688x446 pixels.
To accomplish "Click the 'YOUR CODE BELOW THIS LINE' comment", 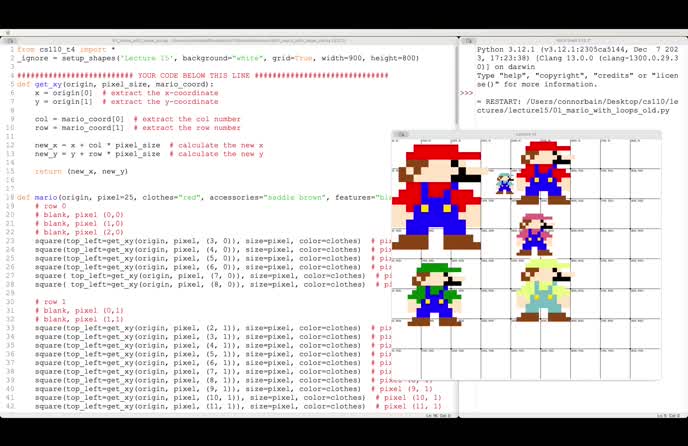I will pyautogui.click(x=202, y=76).
